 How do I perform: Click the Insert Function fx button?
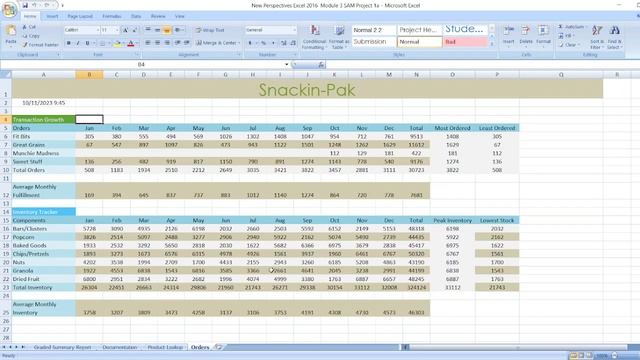(x=321, y=64)
